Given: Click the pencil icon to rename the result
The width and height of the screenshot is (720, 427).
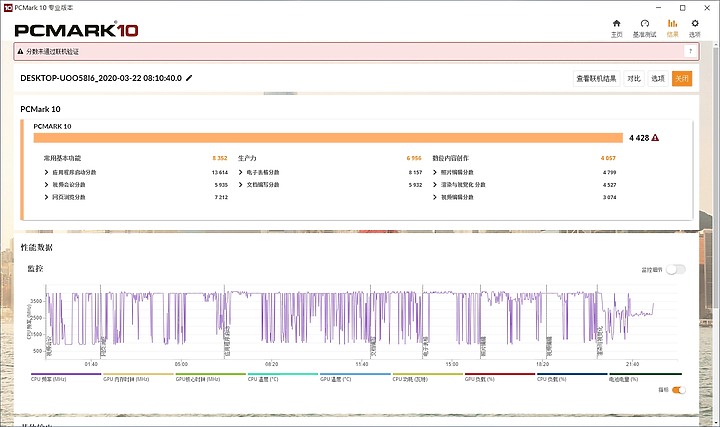Looking at the screenshot, I should click(x=189, y=78).
